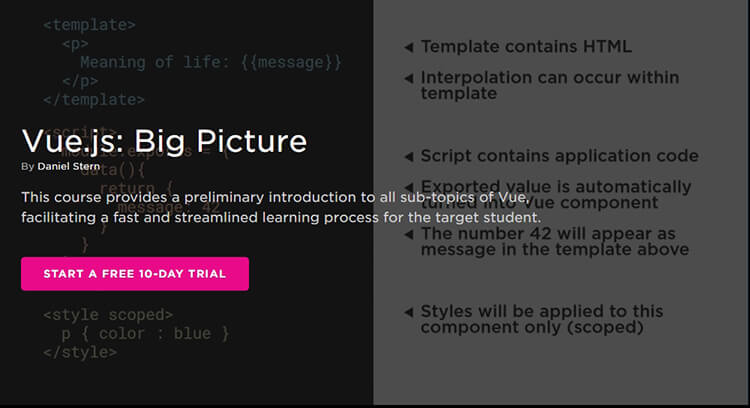Click the style scoped code line
Viewport: 750px width, 408px height.
pos(108,315)
